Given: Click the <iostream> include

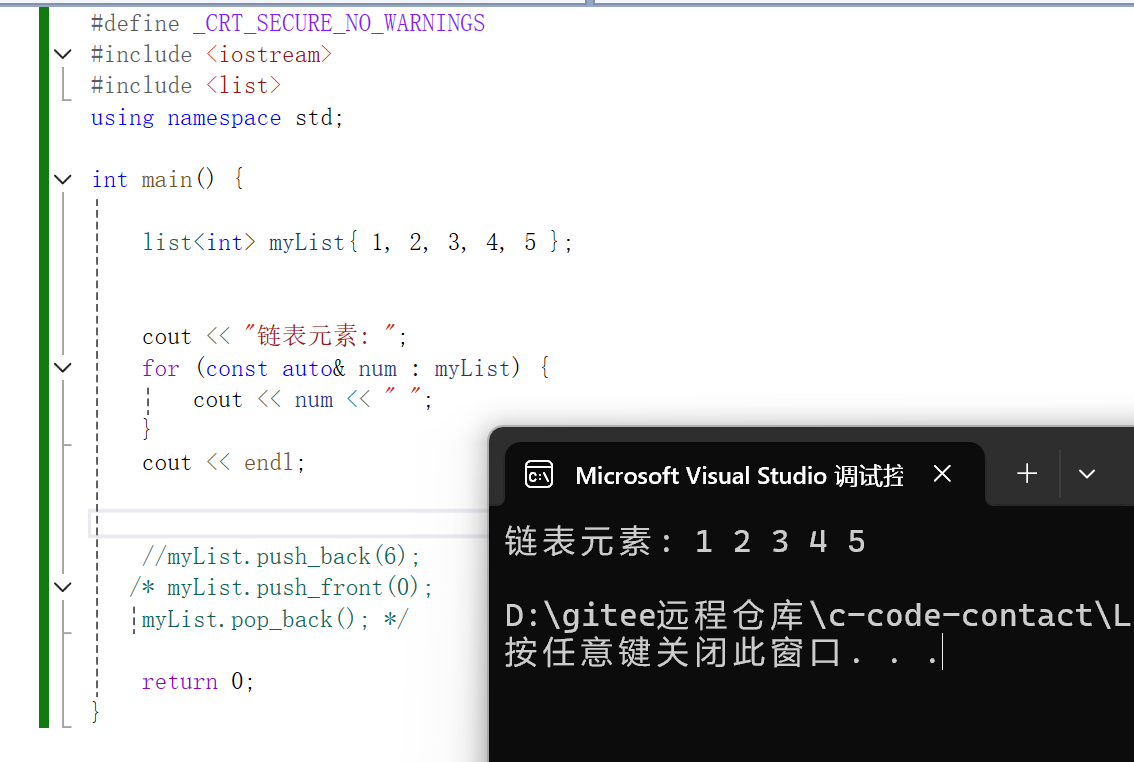Looking at the screenshot, I should [x=268, y=55].
